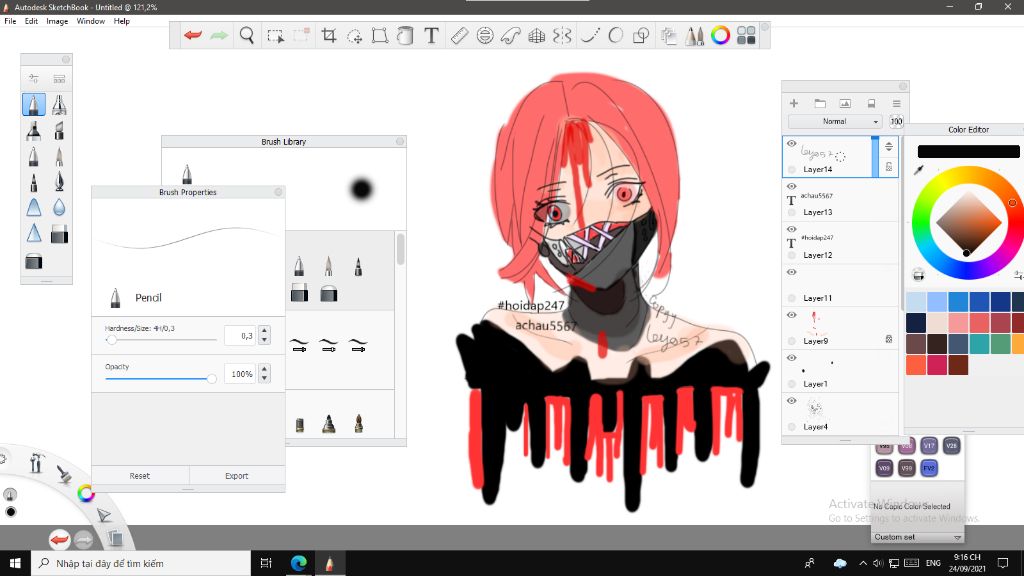Select the Distort transform tool

pyautogui.click(x=379, y=35)
